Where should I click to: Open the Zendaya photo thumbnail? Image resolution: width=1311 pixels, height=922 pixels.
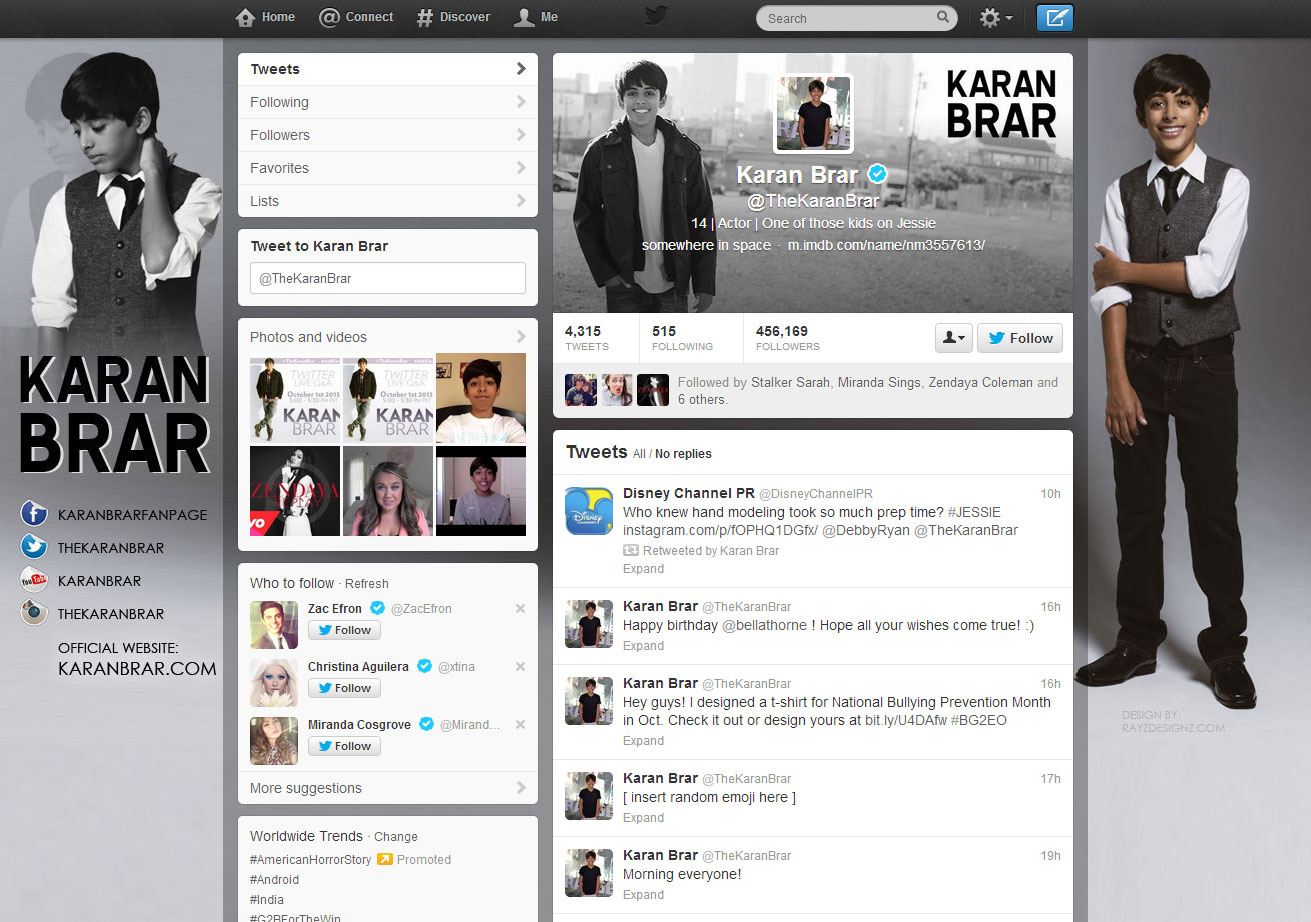[295, 491]
